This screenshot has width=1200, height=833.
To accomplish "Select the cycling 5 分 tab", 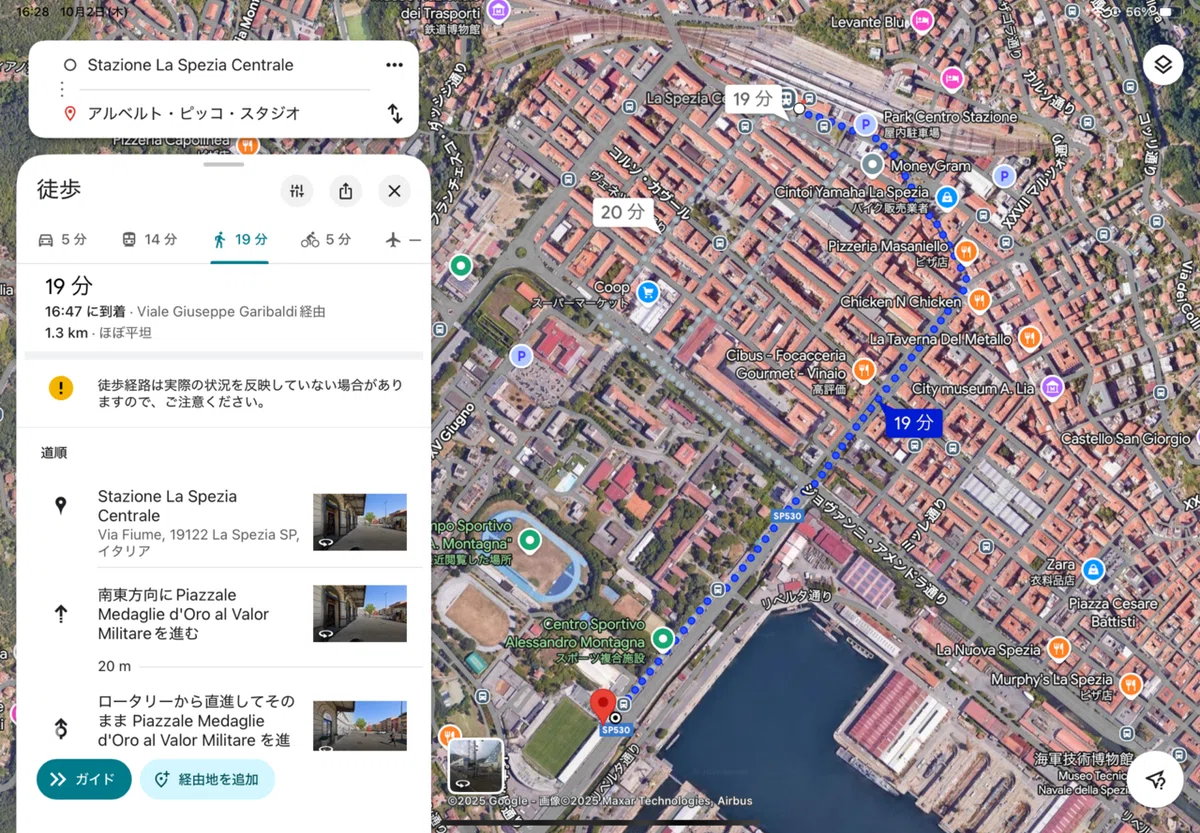I will (x=326, y=240).
